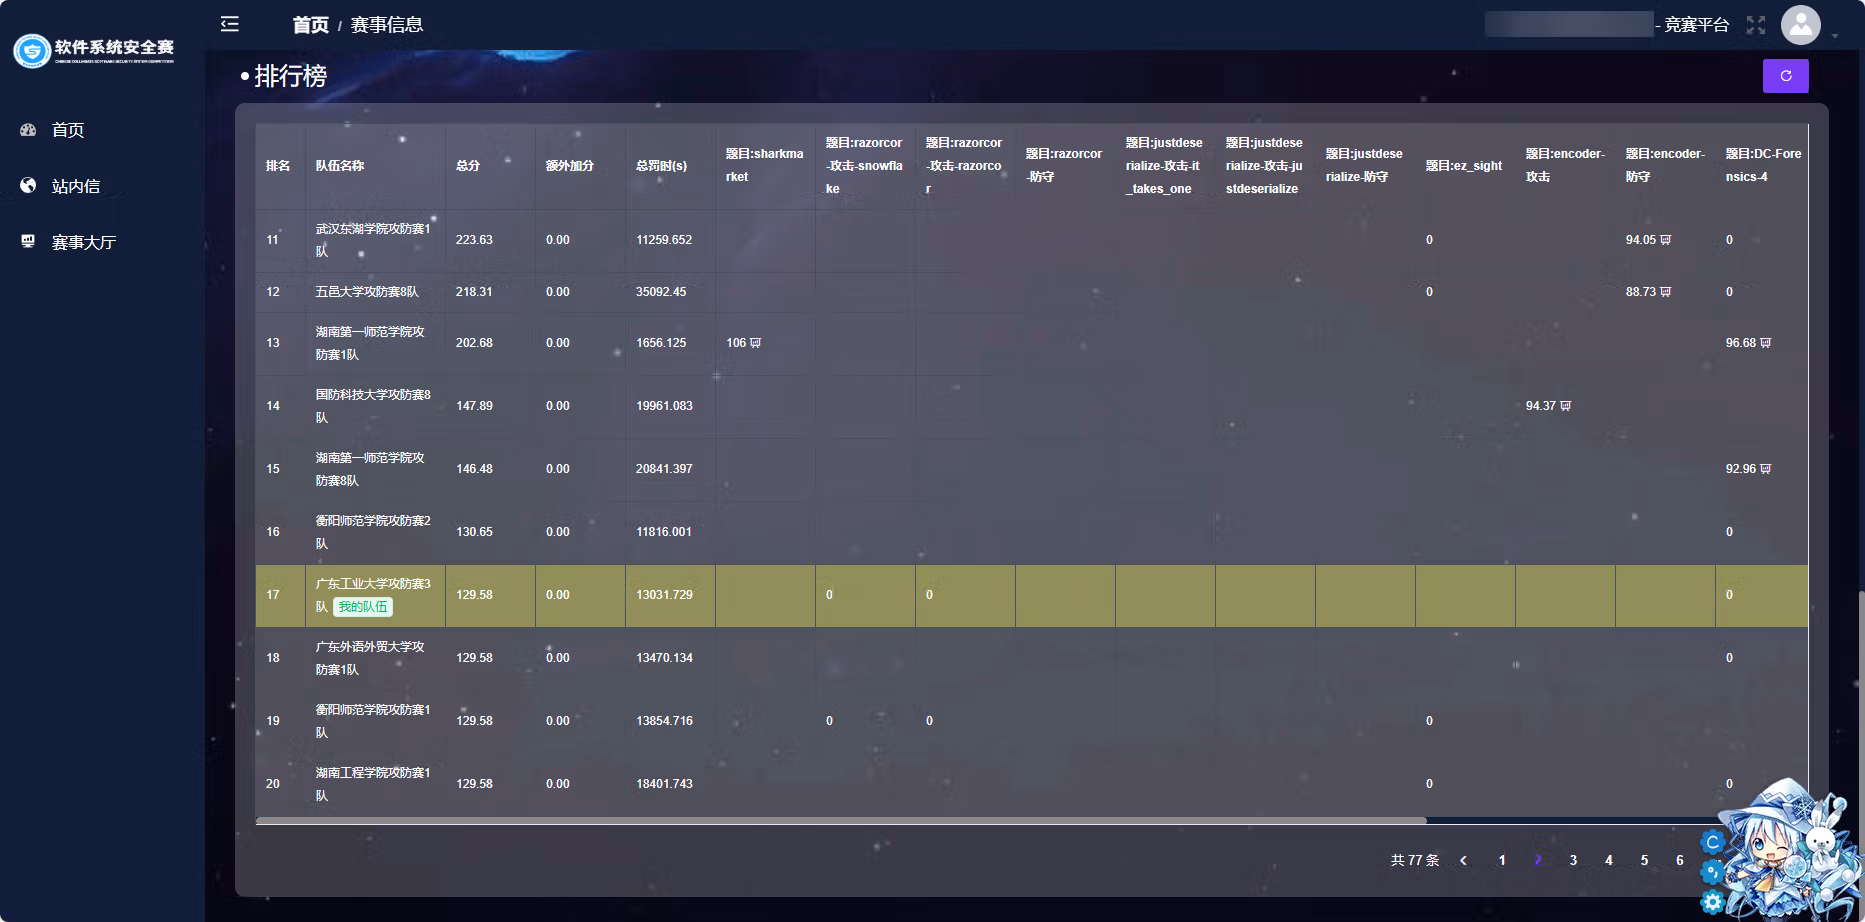Click 题目:encoder-攻击 column header
Image resolution: width=1865 pixels, height=922 pixels.
(x=1565, y=165)
